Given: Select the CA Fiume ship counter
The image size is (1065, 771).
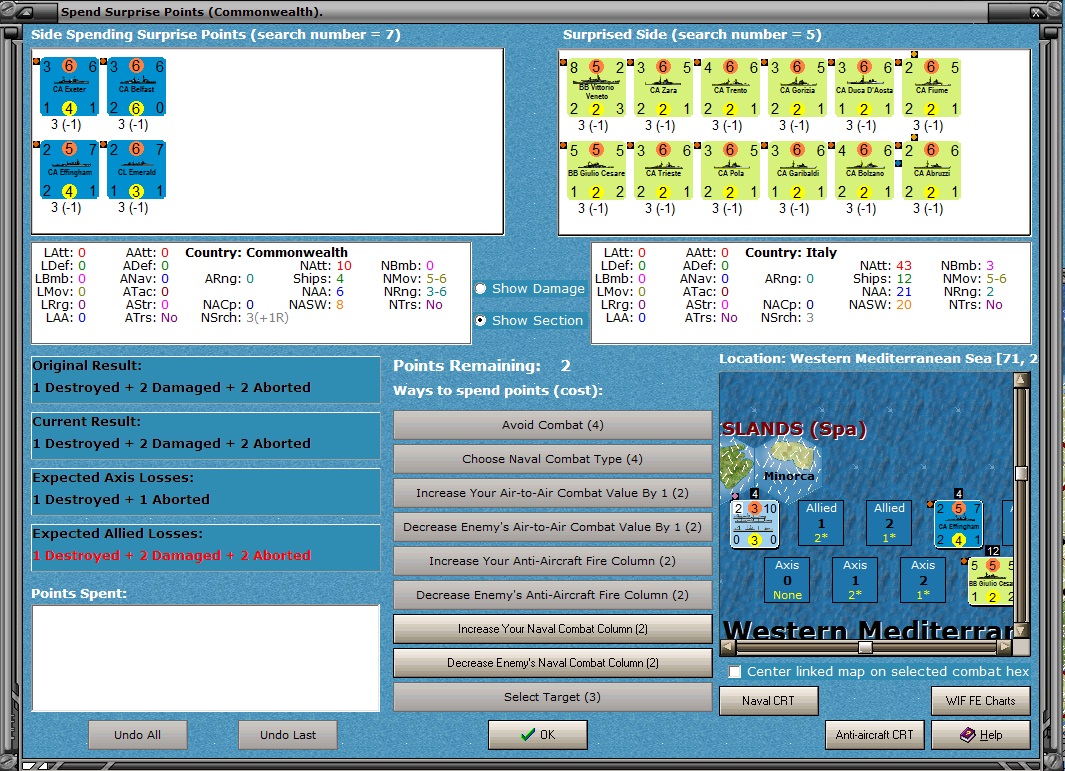Looking at the screenshot, I should (x=931, y=88).
